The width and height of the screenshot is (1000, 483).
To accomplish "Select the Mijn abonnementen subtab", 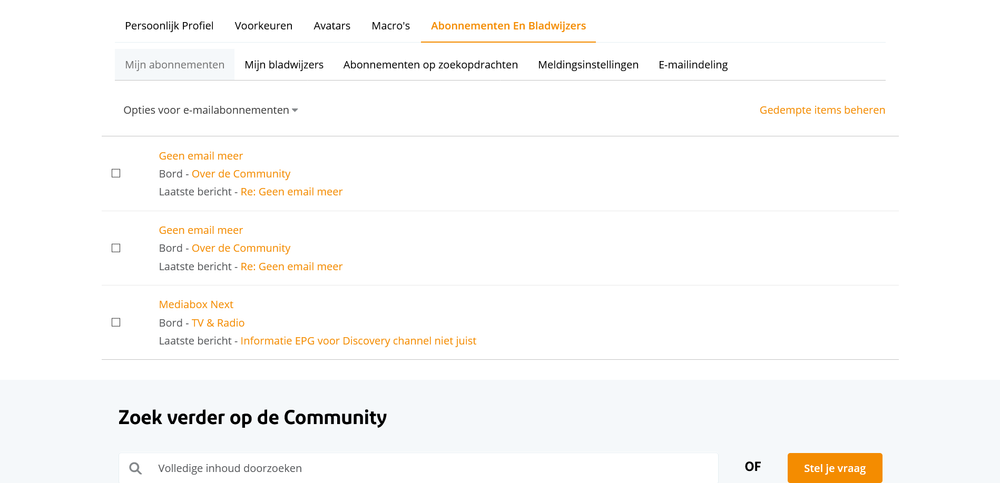I will [175, 65].
